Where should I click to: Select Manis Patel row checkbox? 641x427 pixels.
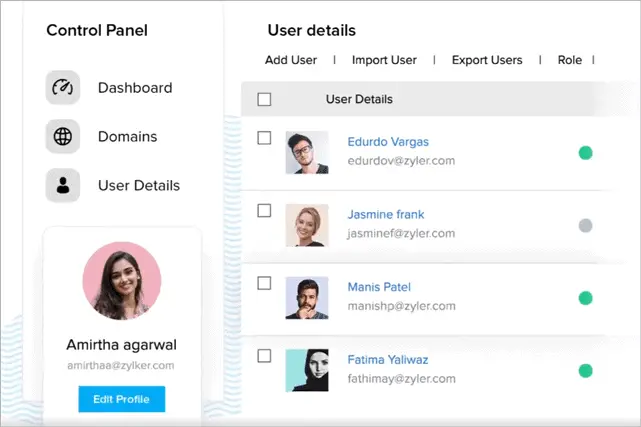264,283
